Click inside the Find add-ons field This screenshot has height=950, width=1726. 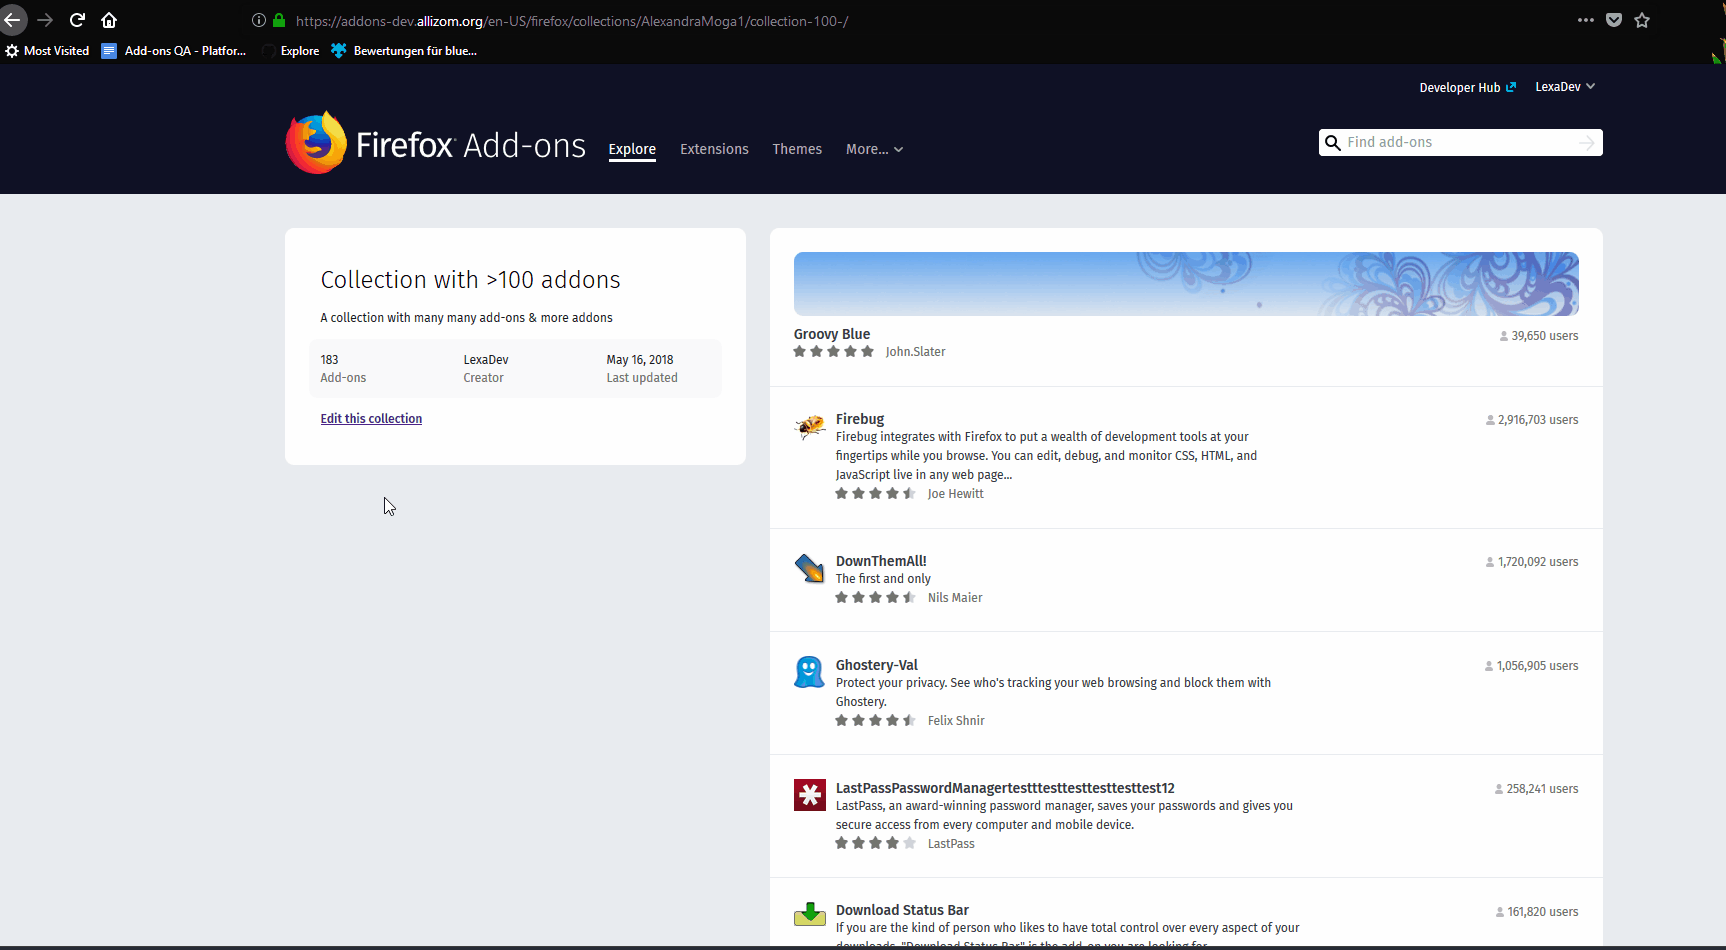tap(1450, 142)
